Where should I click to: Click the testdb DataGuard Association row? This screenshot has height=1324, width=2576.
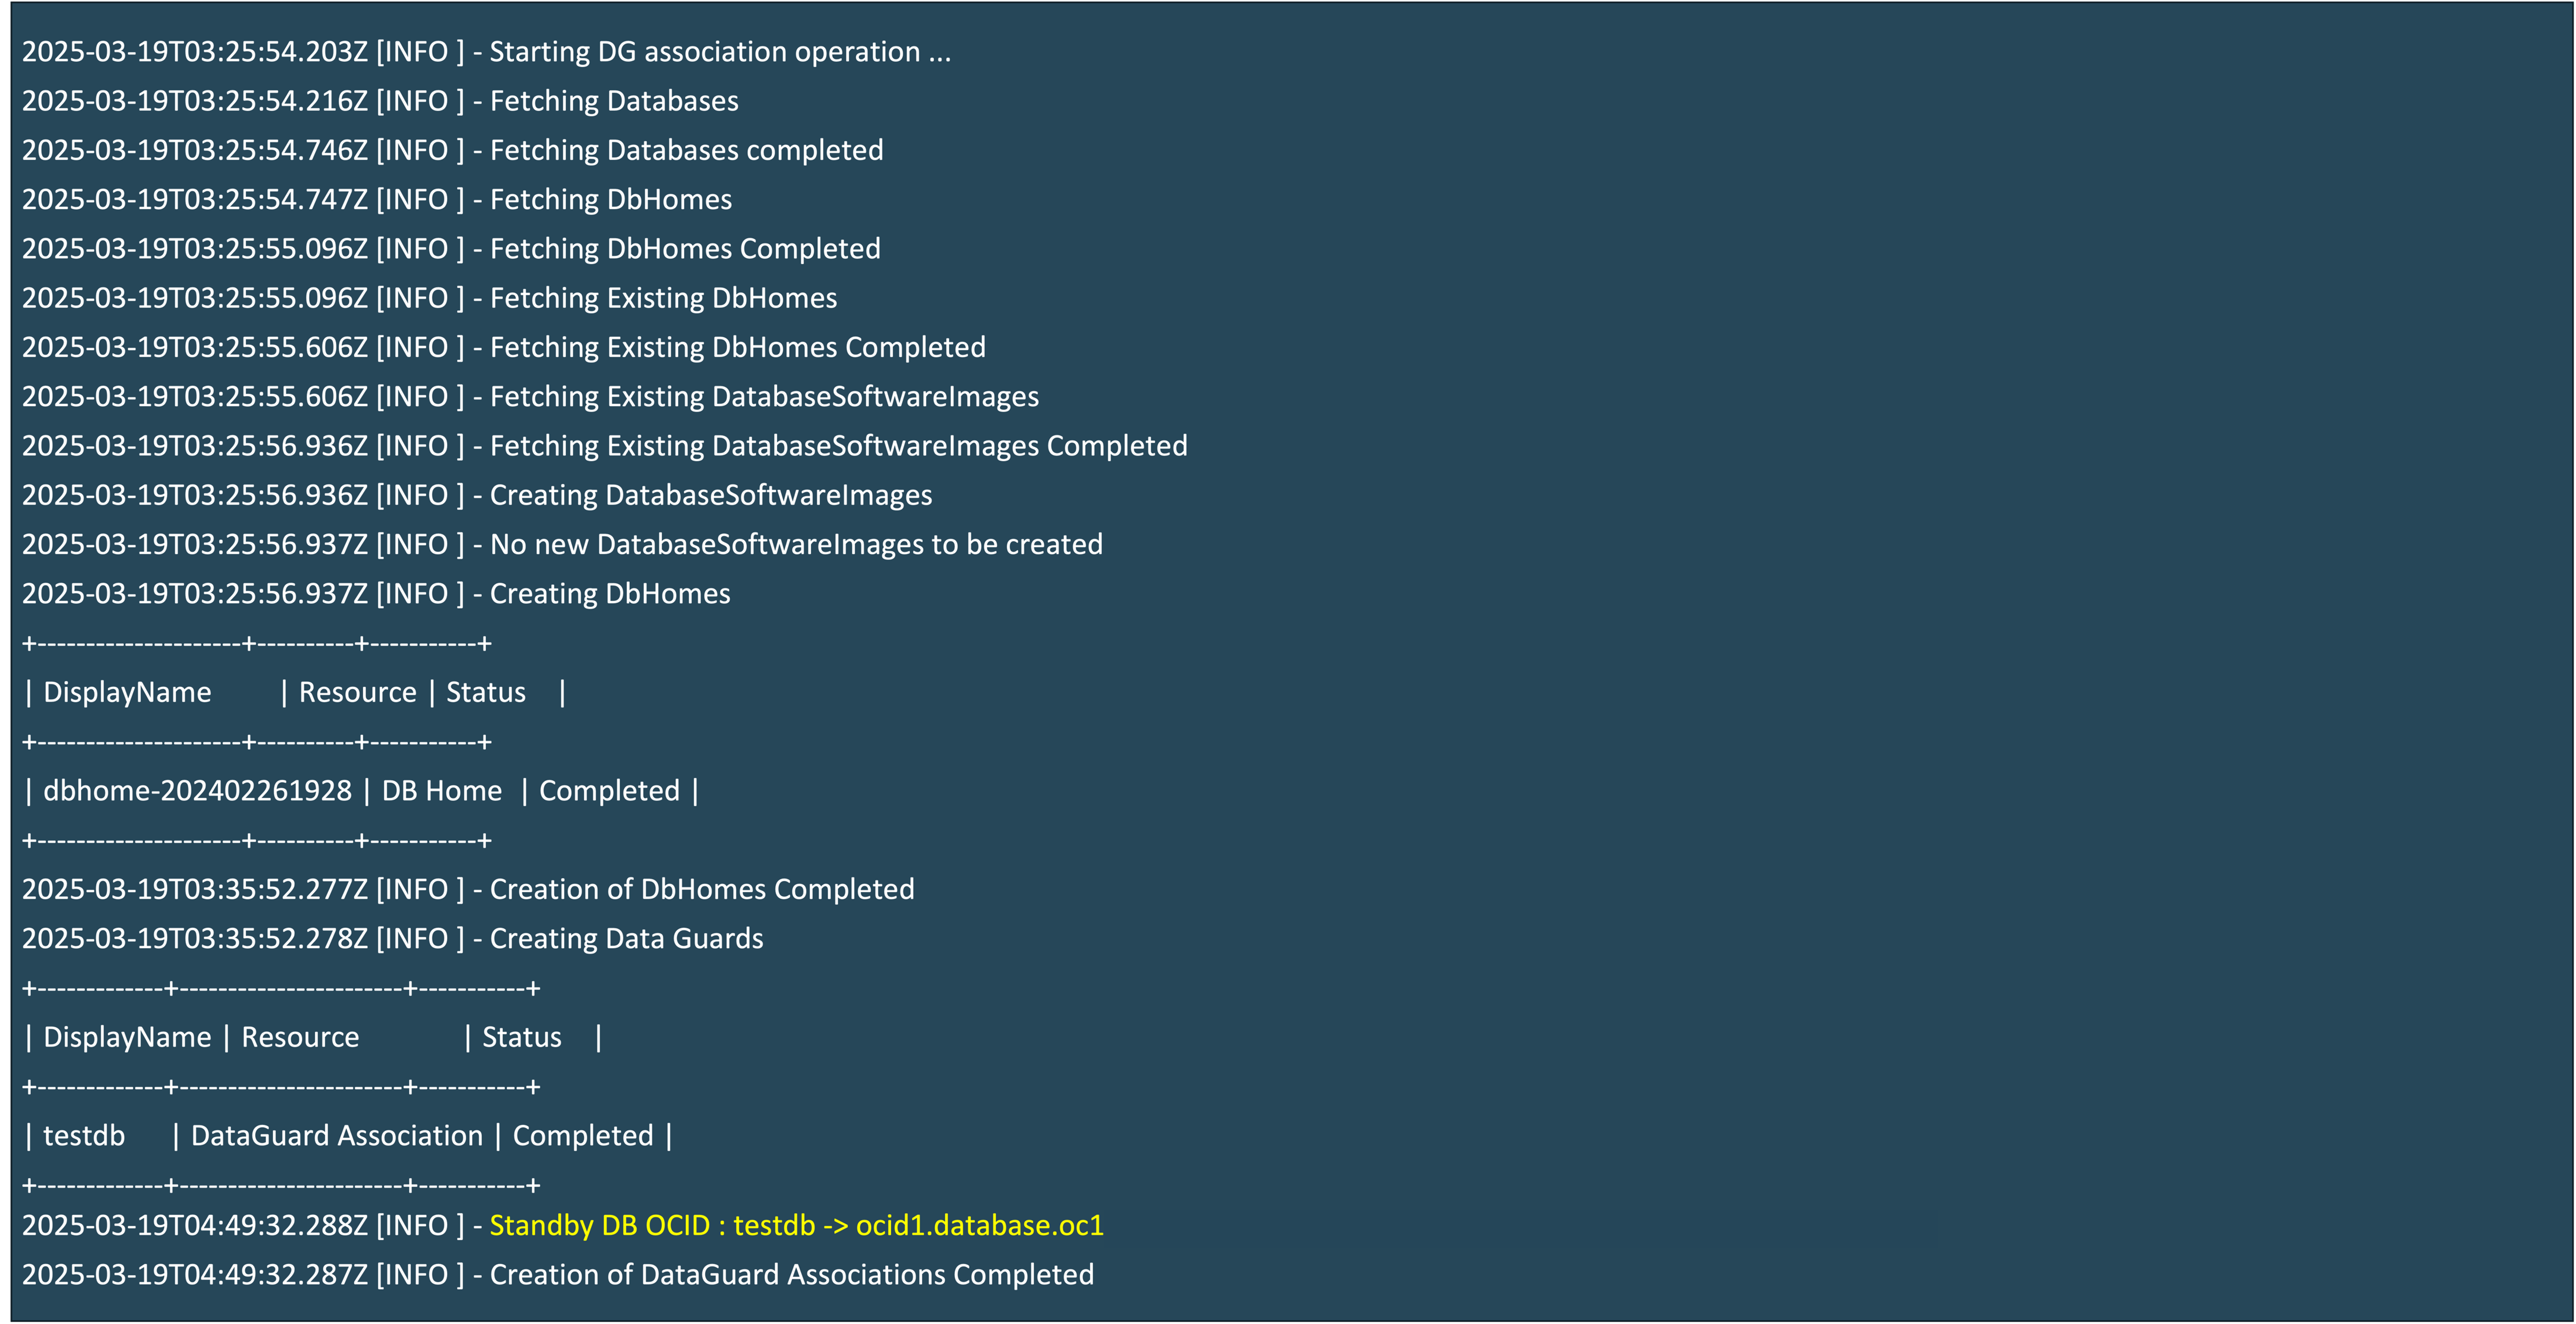(x=348, y=1135)
